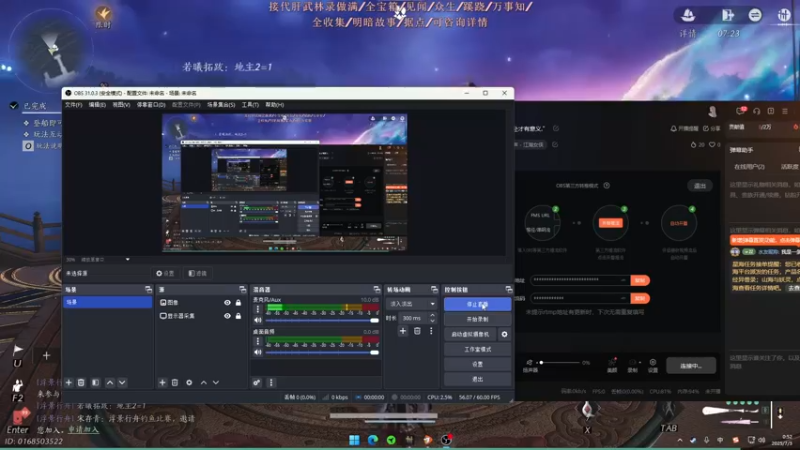Click headset support icon in streaming app header
This screenshot has width=800, height=450.
tap(757, 111)
